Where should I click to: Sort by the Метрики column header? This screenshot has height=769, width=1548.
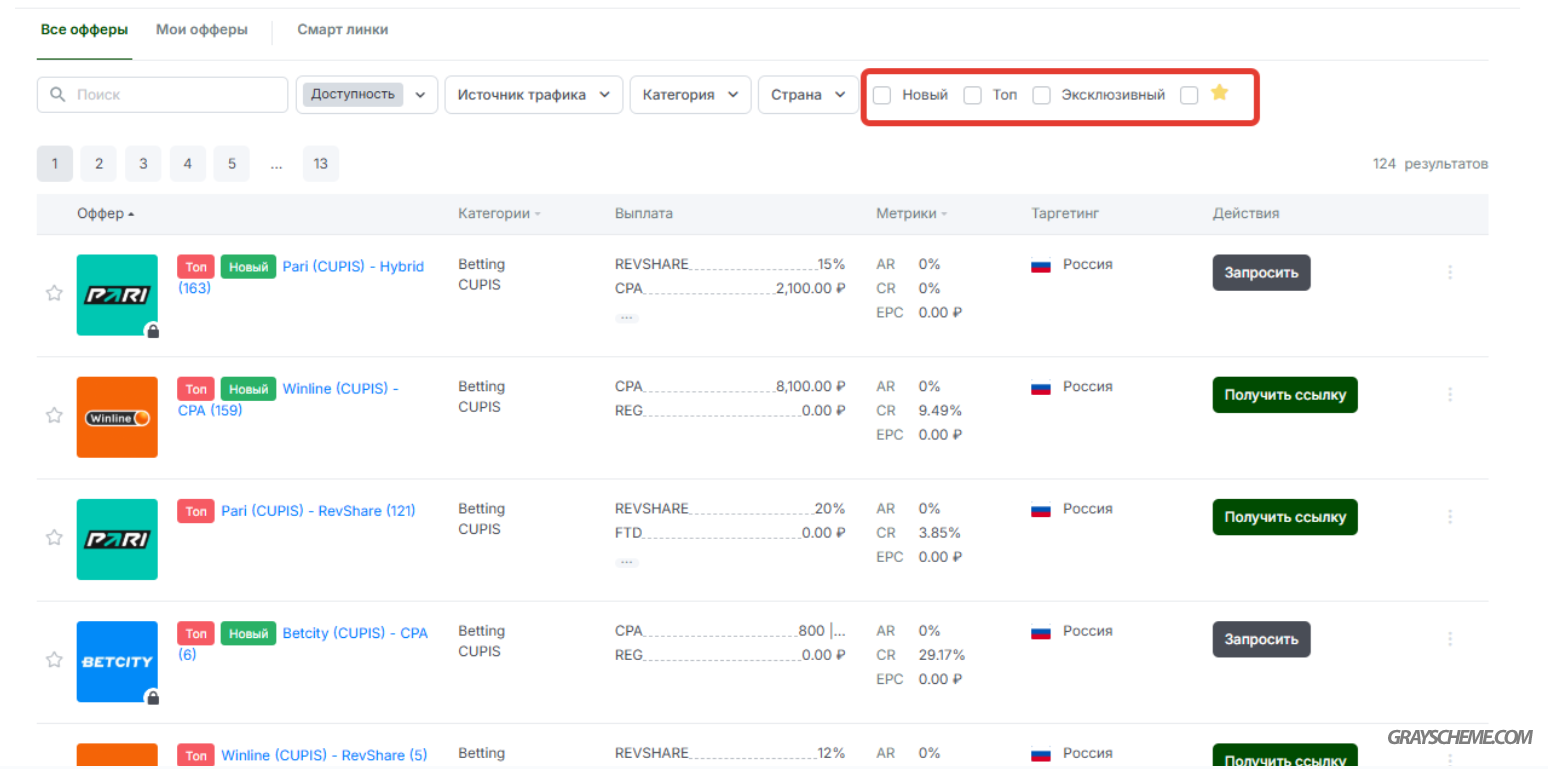click(x=911, y=214)
